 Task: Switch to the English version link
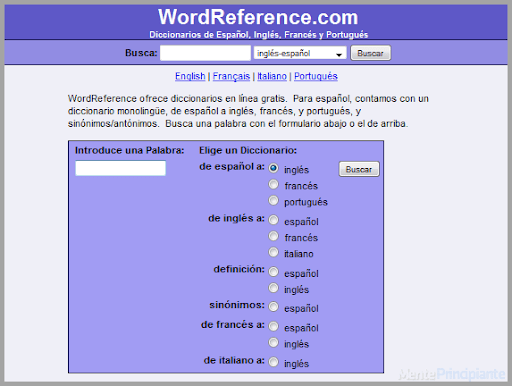(190, 76)
